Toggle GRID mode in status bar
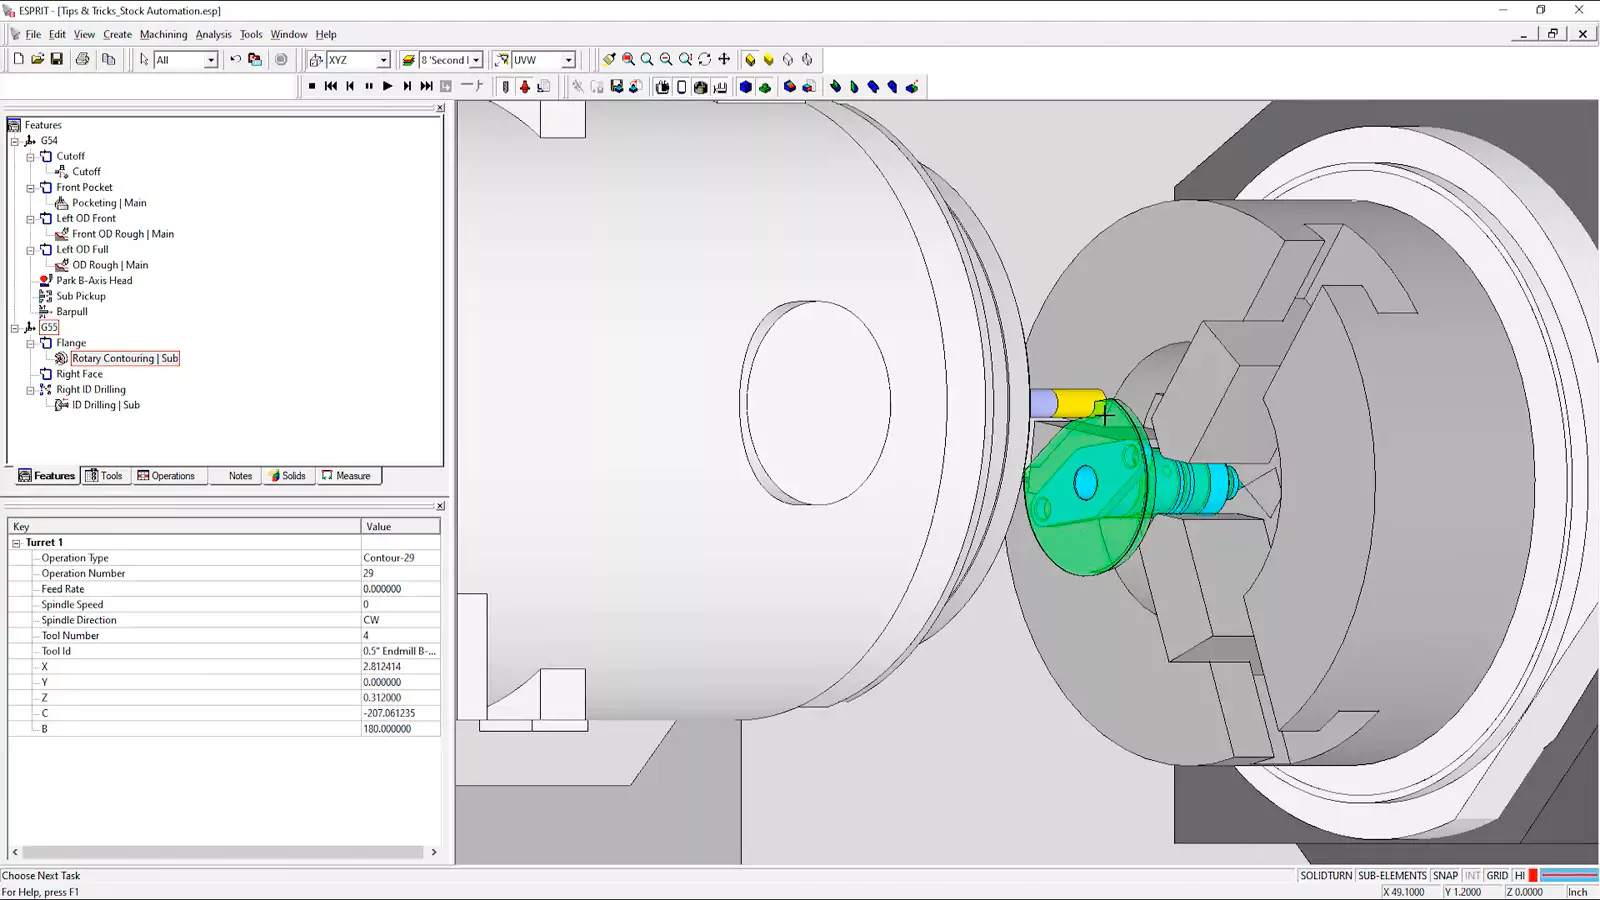 pos(1497,875)
